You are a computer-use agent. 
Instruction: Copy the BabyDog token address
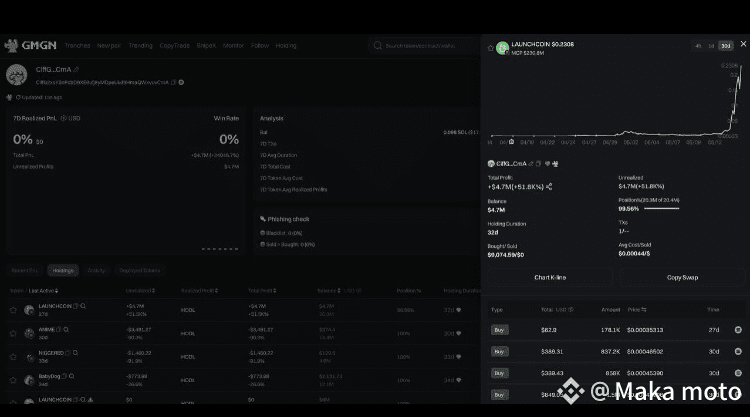[x=64, y=376]
